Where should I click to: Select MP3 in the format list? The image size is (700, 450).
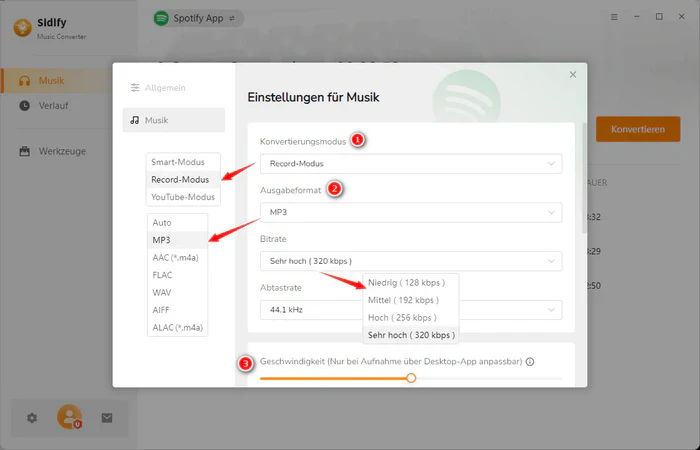point(177,240)
